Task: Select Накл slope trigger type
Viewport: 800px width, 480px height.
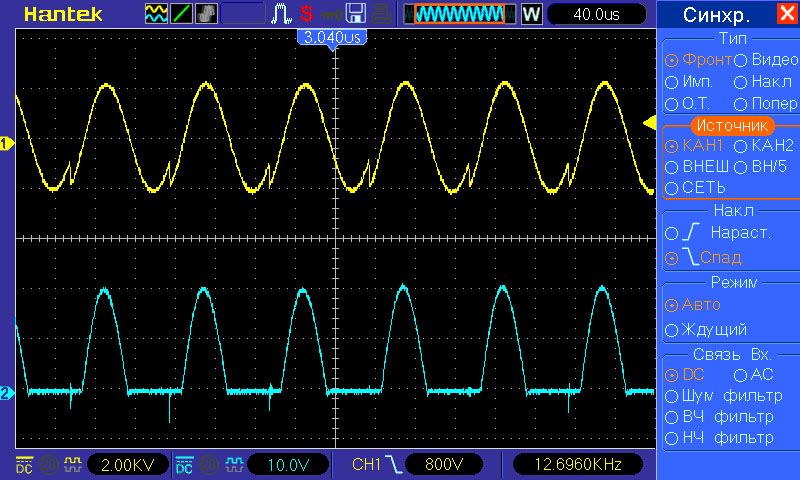Action: pyautogui.click(x=763, y=82)
